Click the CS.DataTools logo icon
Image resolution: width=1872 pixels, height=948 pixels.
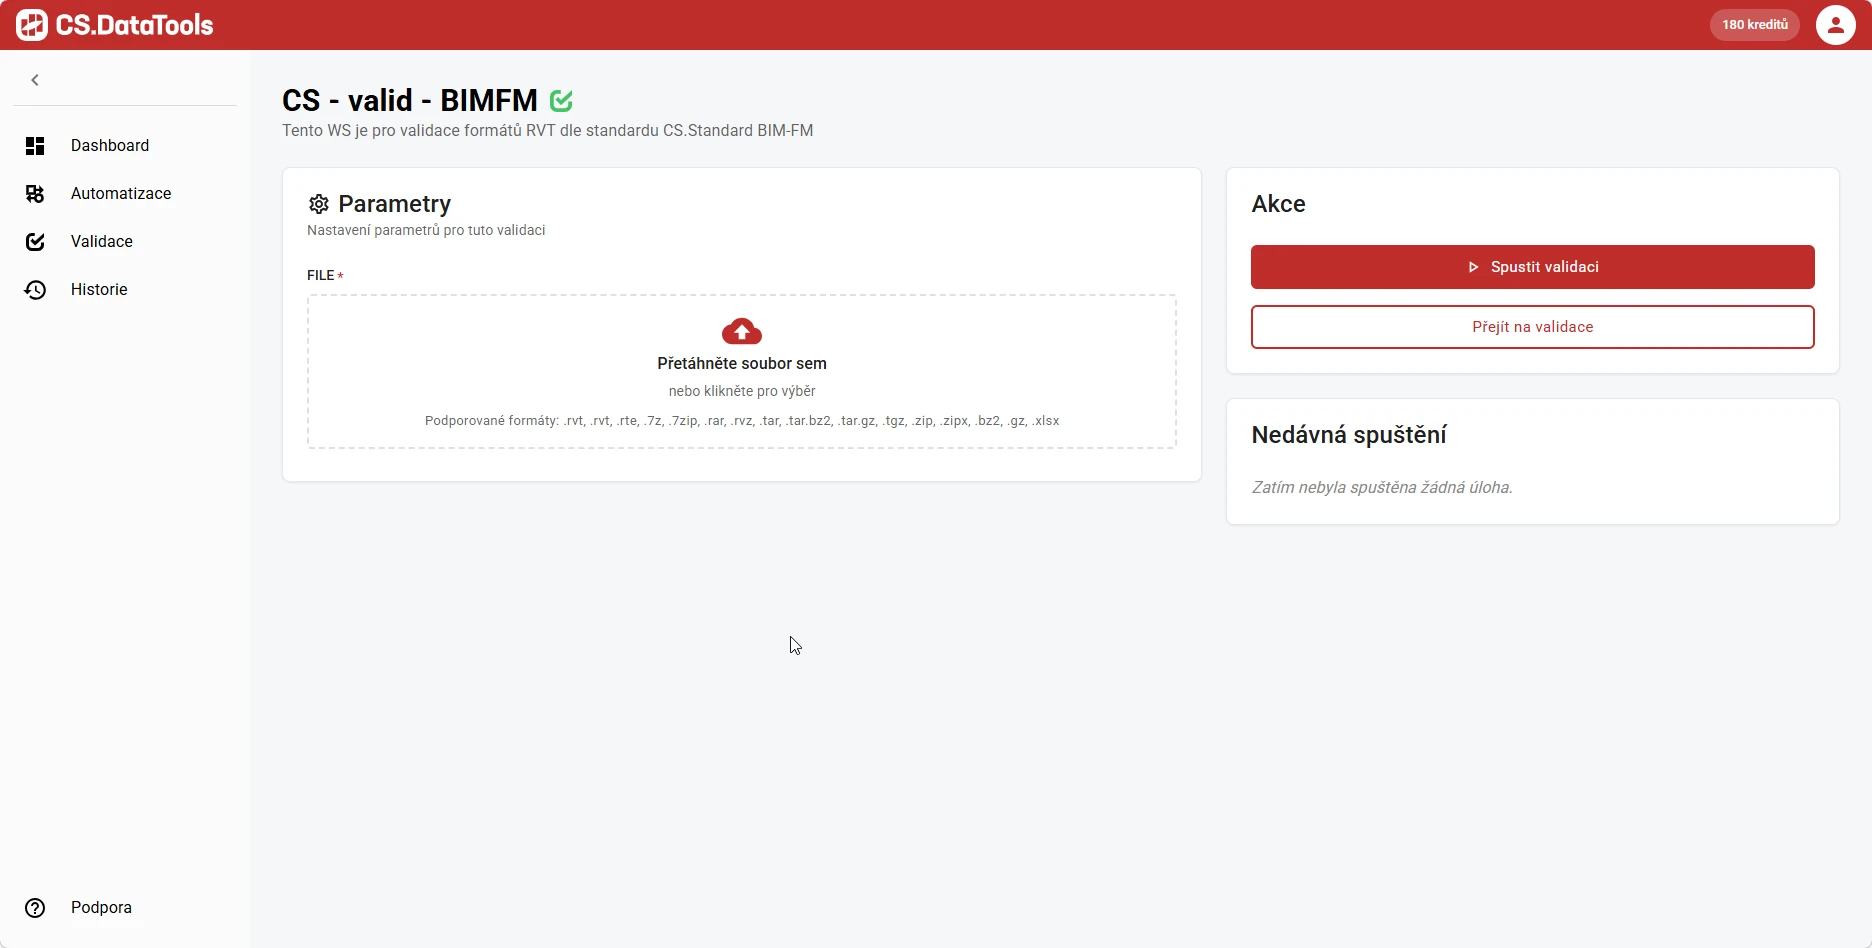tap(32, 25)
